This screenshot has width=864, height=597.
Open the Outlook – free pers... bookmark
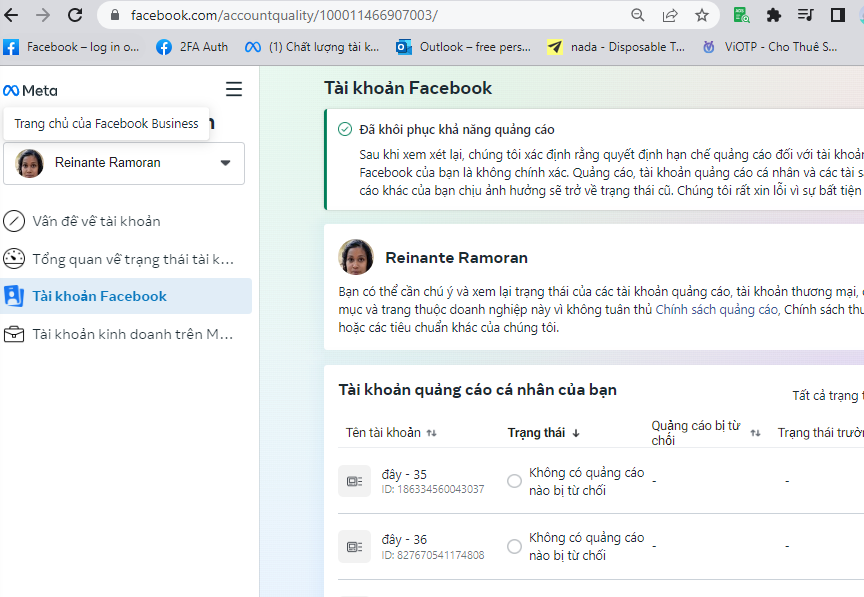tap(463, 47)
